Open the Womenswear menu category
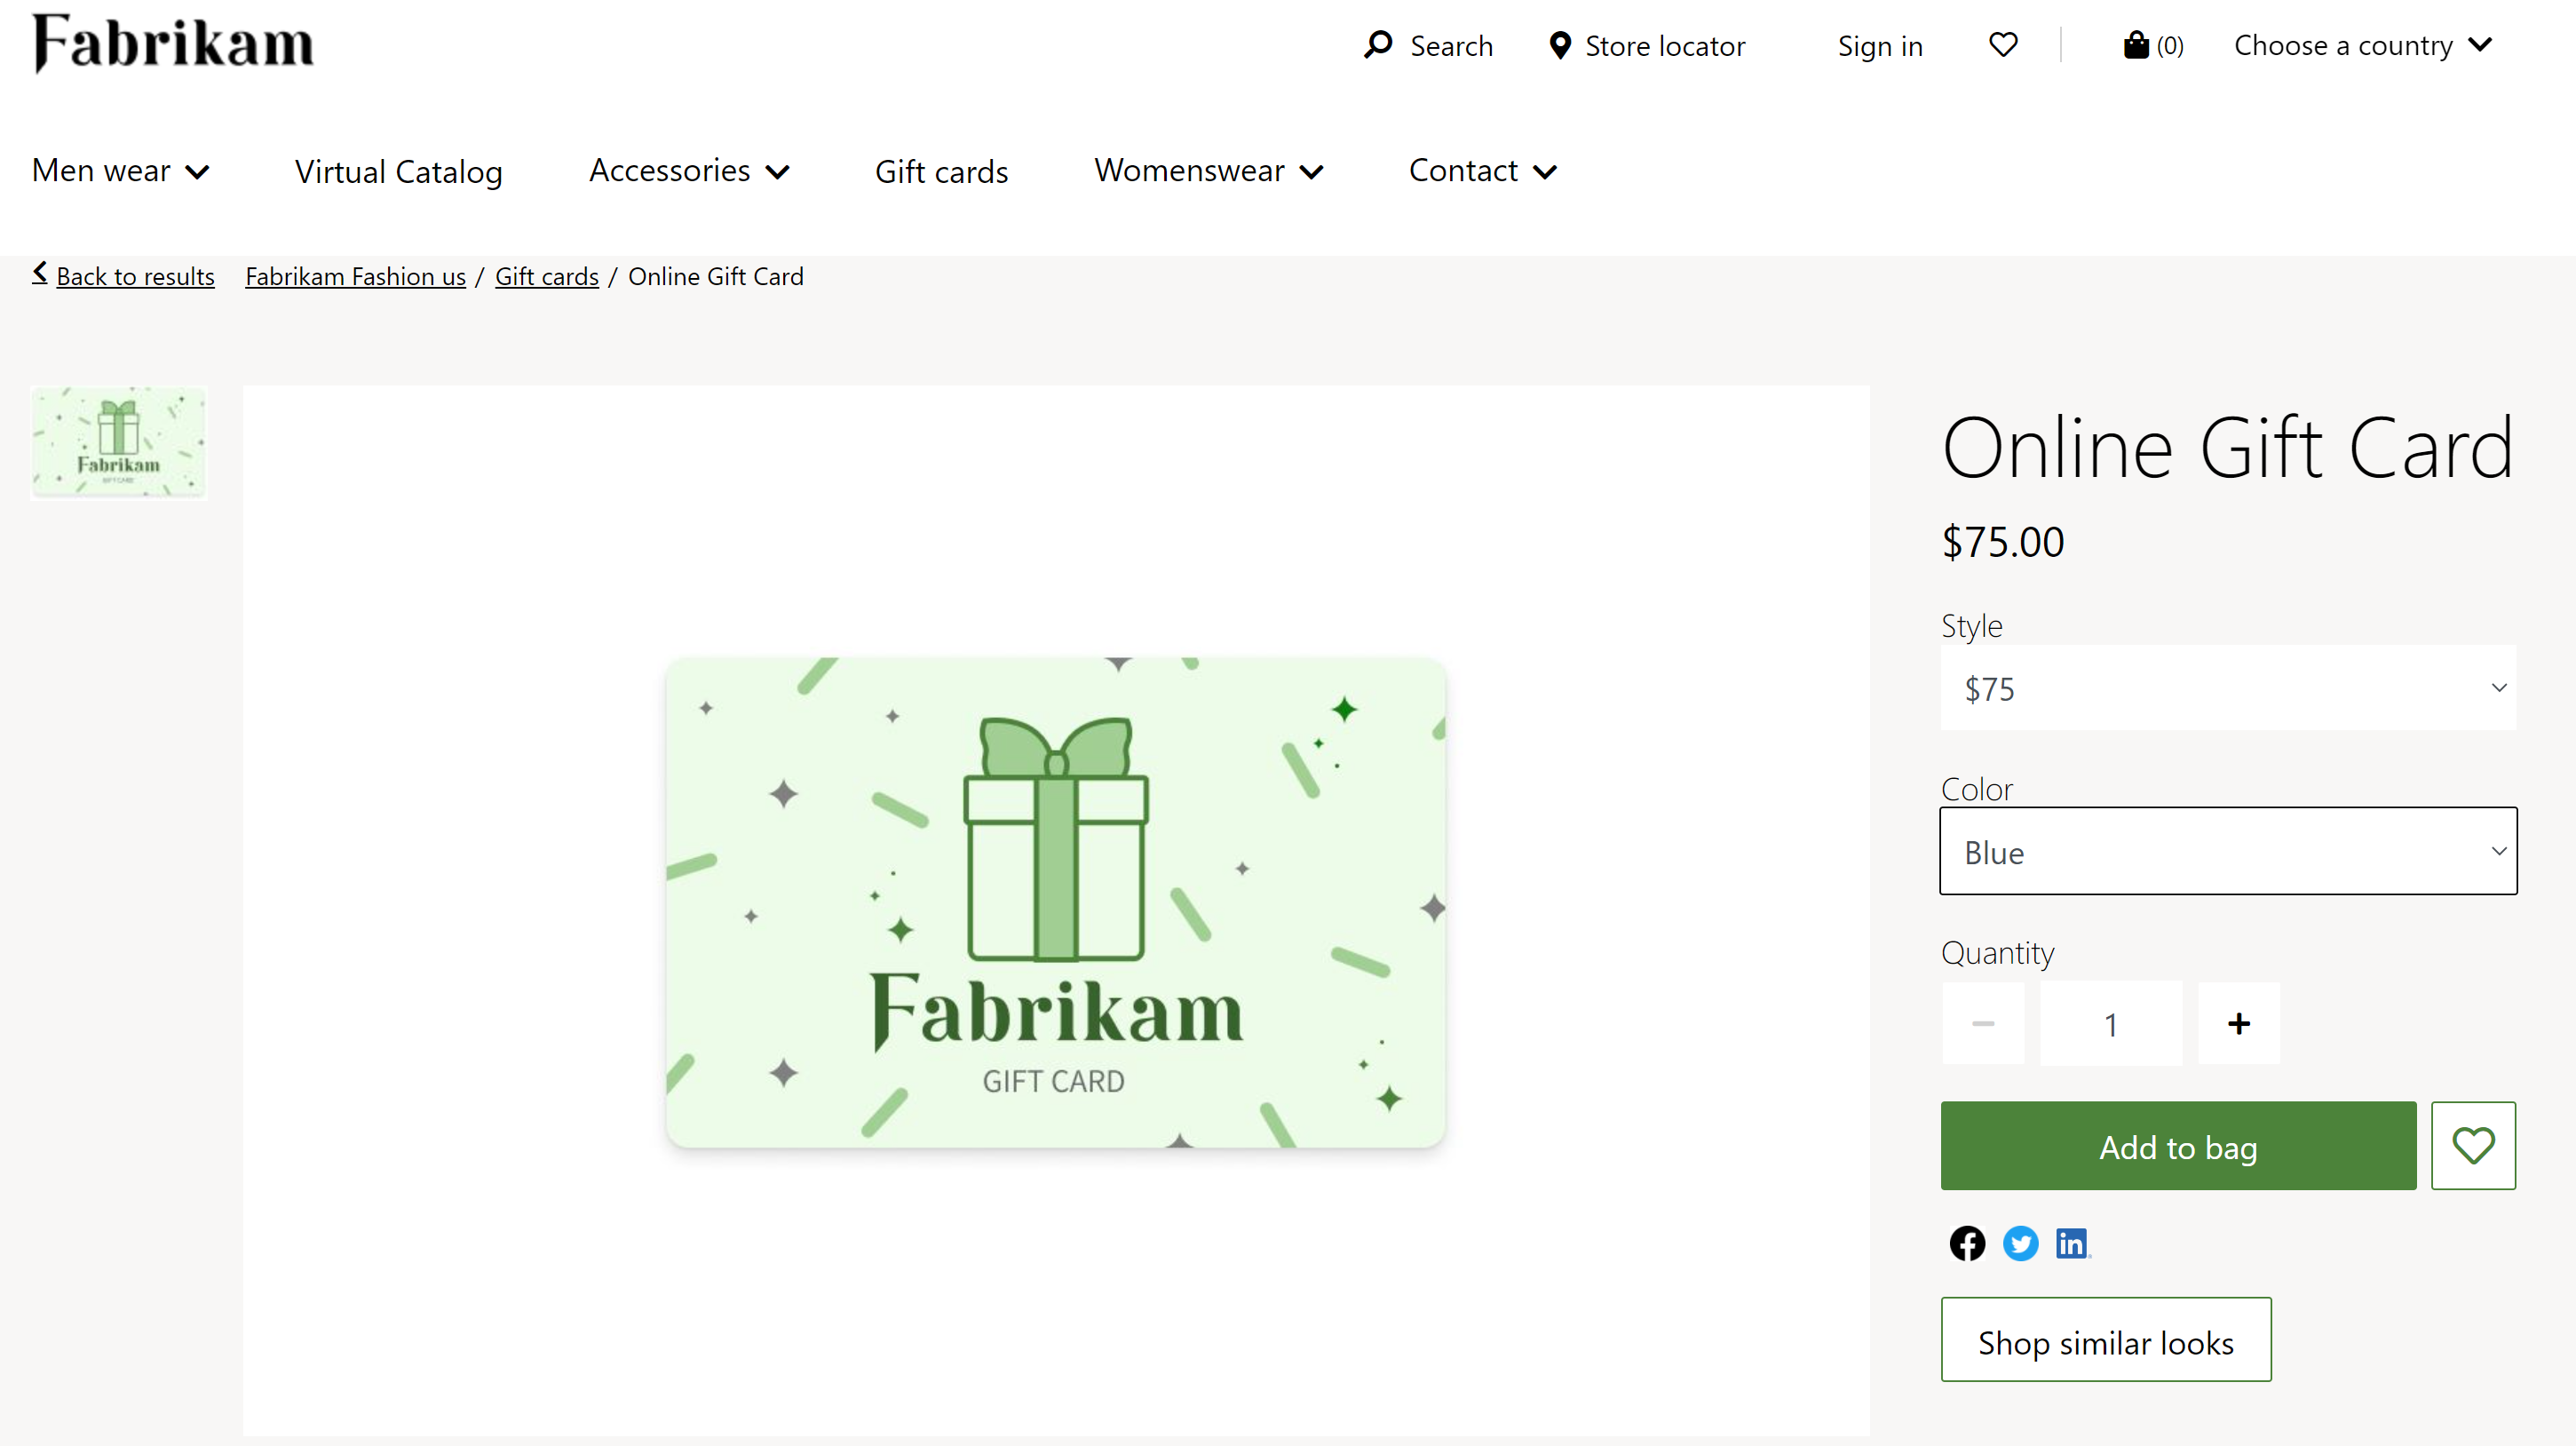Image resolution: width=2576 pixels, height=1446 pixels. [1209, 170]
